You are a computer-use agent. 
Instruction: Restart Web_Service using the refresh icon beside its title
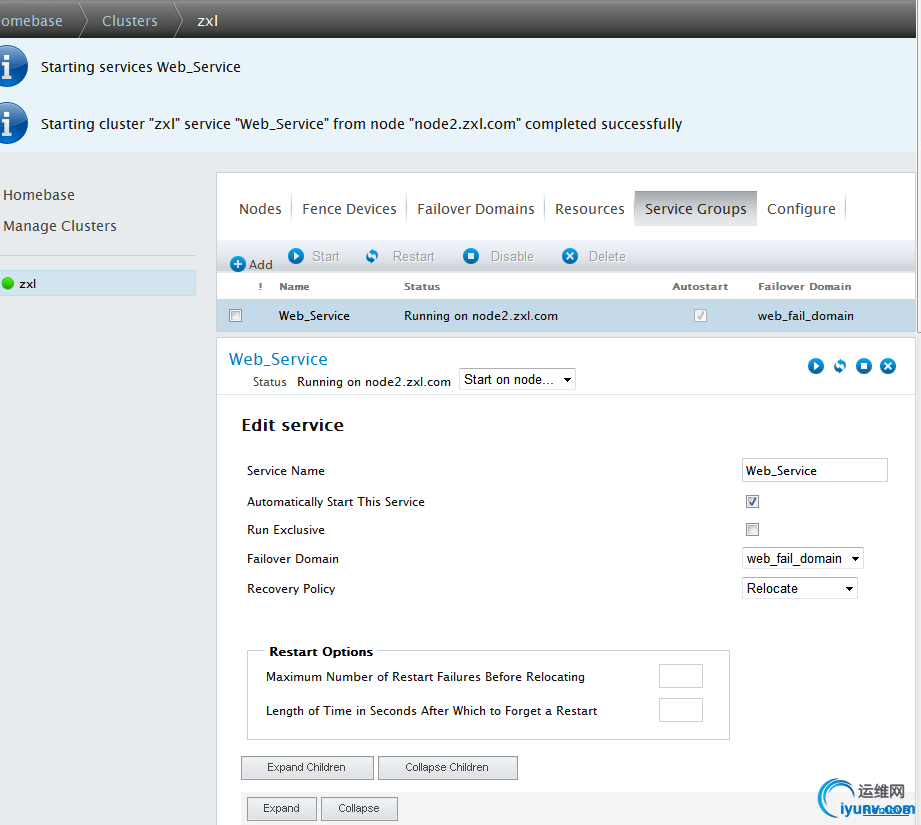point(840,366)
